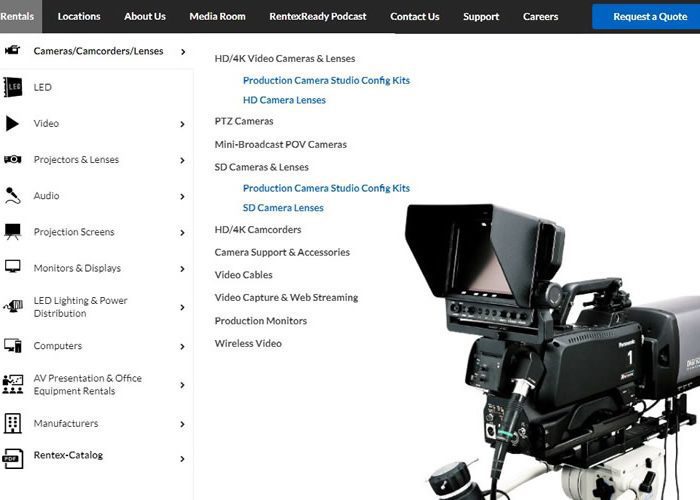Select the Manufacturers category label
Viewport: 700px width, 500px height.
[66, 423]
